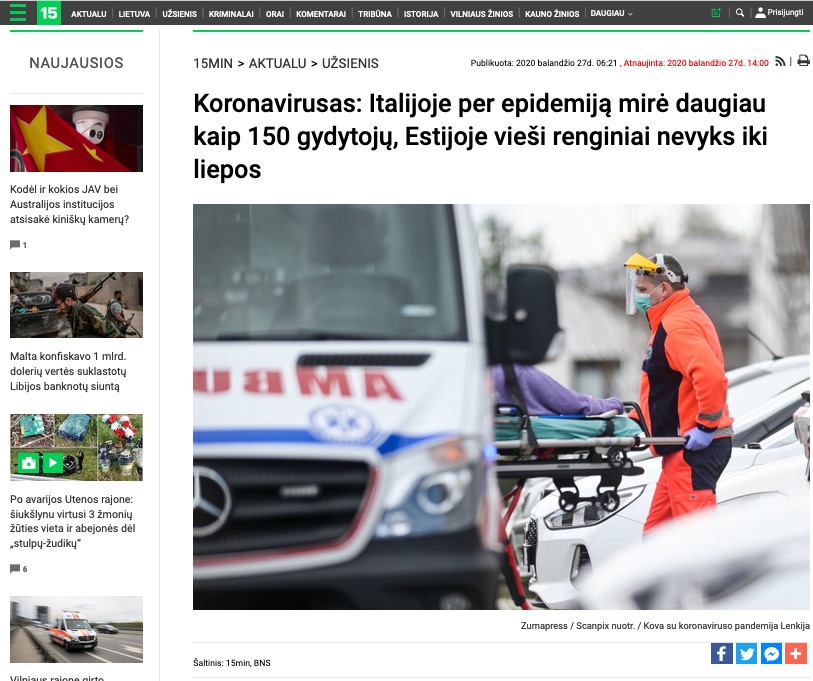Expand the Daugiau dropdown menu
Screen dimensions: 813x681
tap(611, 14)
